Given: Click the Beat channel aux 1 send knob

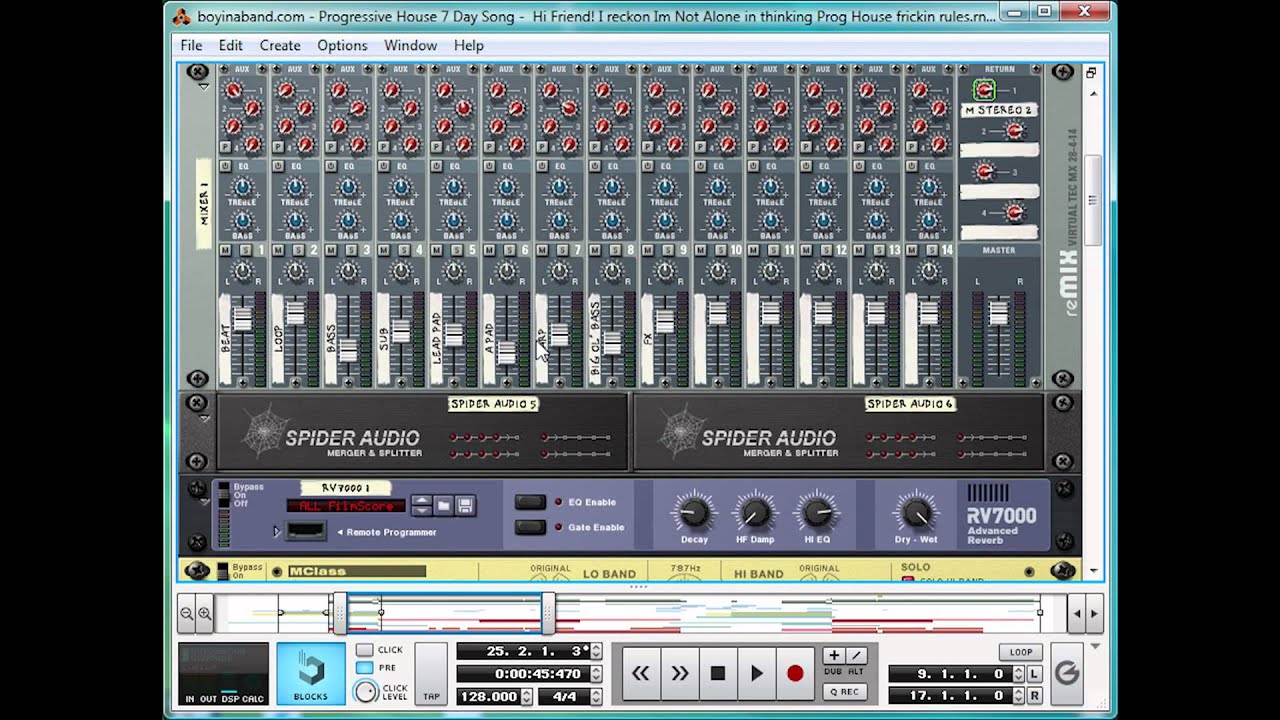Looking at the screenshot, I should [233, 91].
